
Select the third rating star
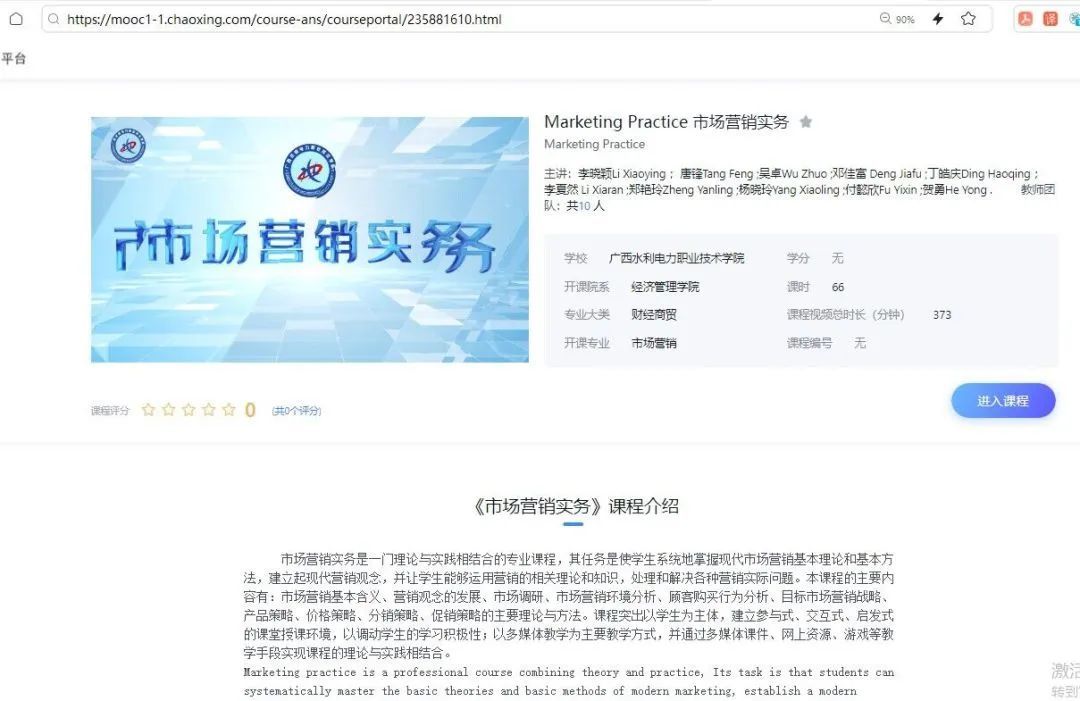click(189, 409)
